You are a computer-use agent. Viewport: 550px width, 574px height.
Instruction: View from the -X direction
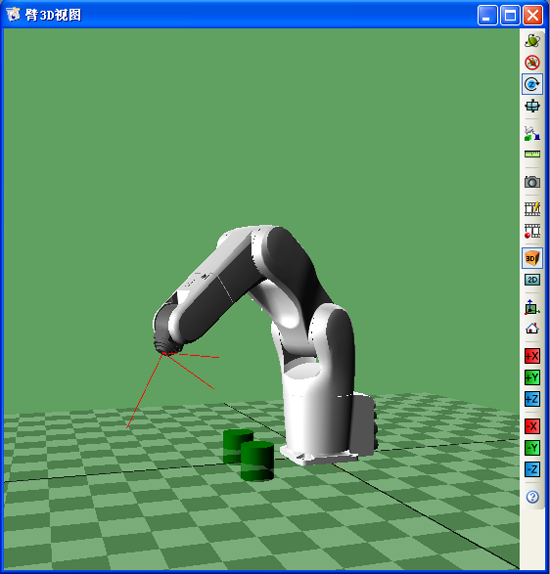(532, 426)
